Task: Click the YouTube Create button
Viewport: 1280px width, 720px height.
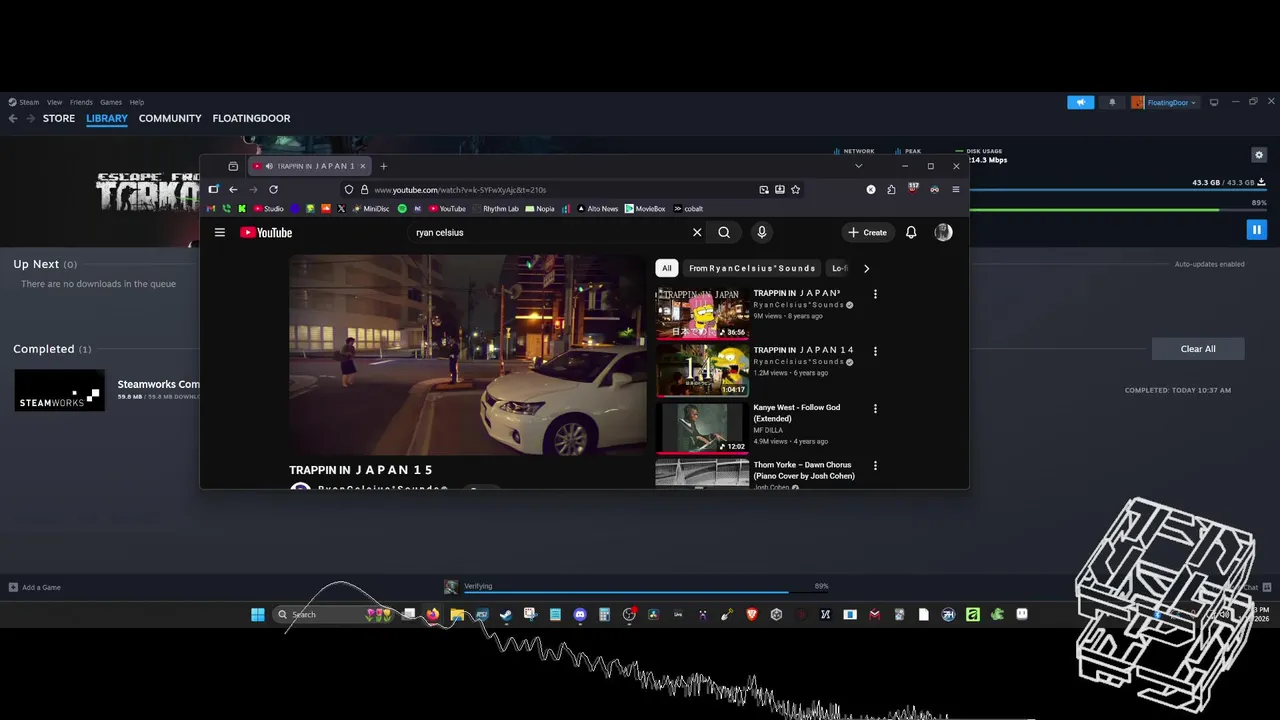Action: pyautogui.click(x=867, y=232)
